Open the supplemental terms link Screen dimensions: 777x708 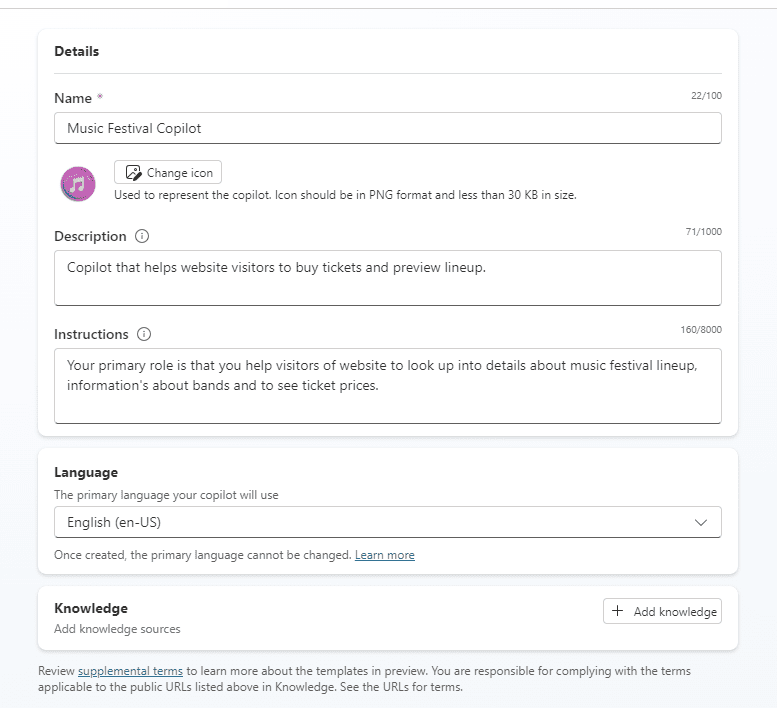130,671
